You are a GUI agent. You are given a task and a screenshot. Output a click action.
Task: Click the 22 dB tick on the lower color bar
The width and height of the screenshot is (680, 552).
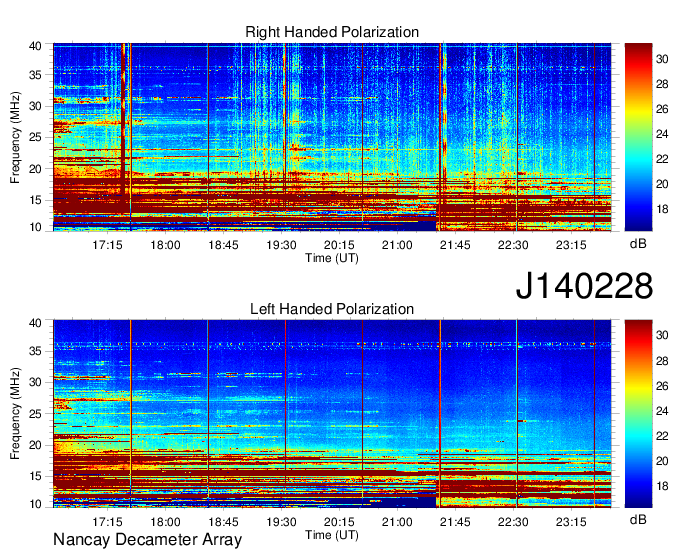[662, 436]
